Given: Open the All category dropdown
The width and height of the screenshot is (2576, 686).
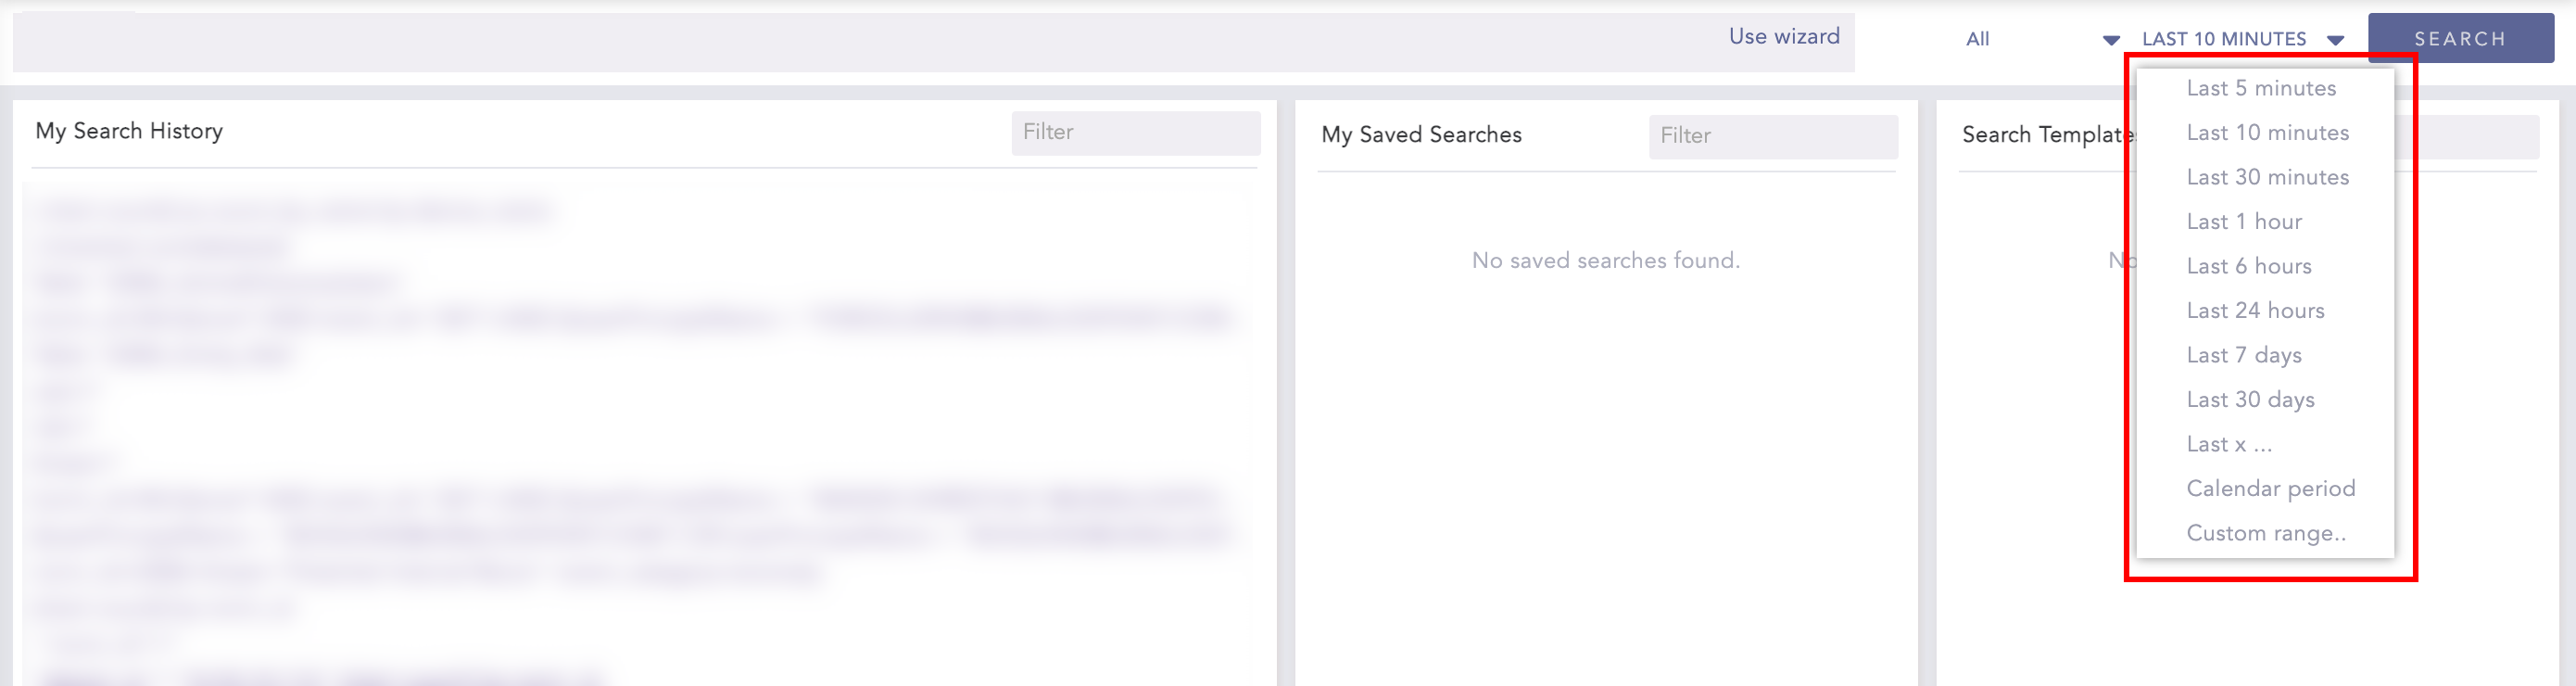Looking at the screenshot, I should click(1978, 38).
